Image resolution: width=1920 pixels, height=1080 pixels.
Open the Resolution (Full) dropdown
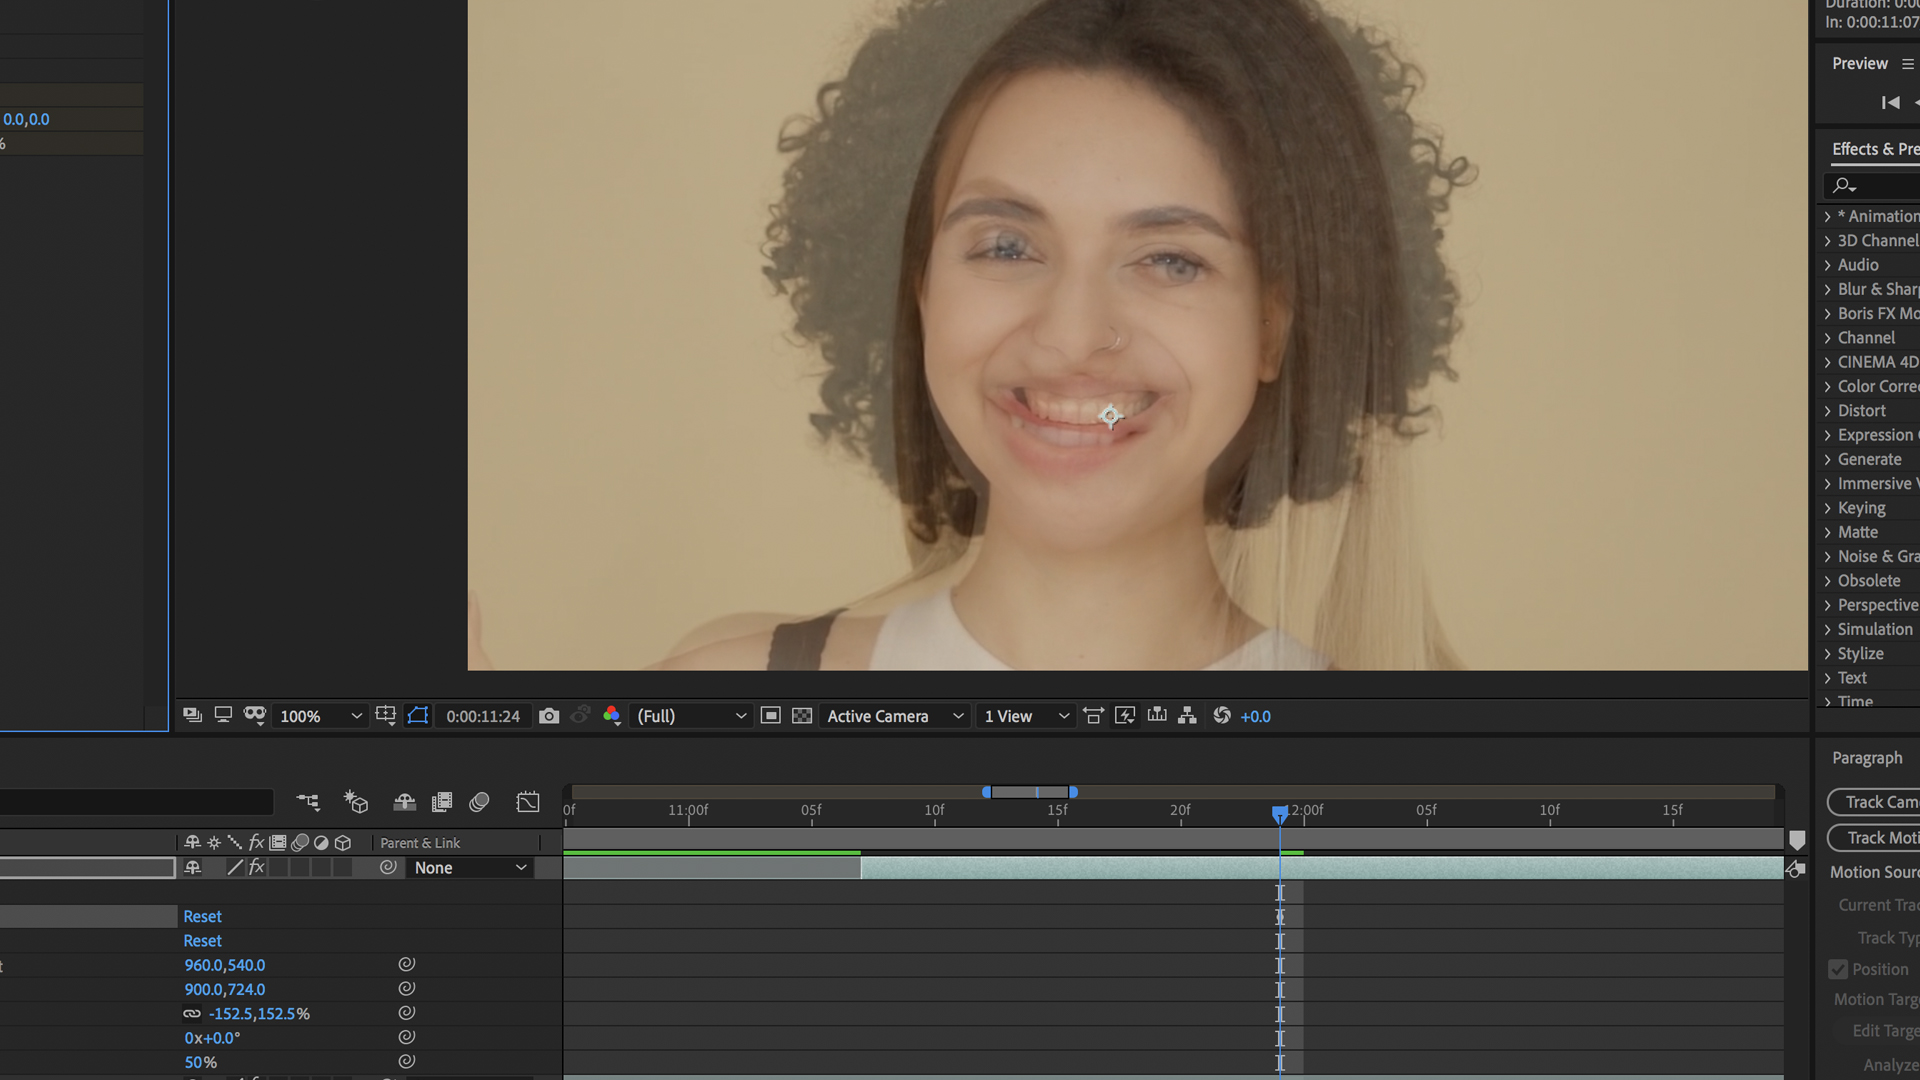click(692, 716)
